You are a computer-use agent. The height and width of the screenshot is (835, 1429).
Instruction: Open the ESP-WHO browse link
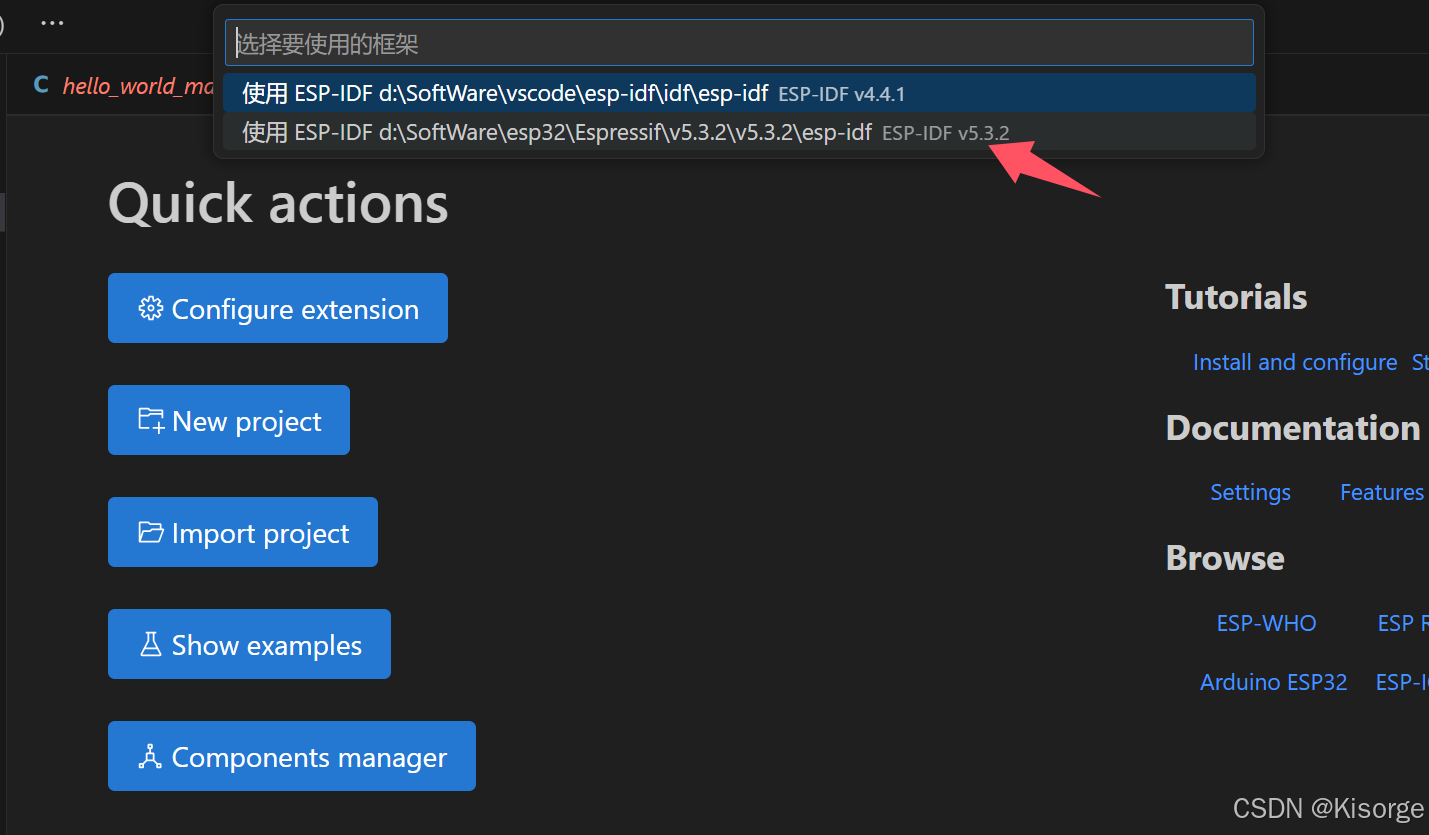tap(1266, 623)
